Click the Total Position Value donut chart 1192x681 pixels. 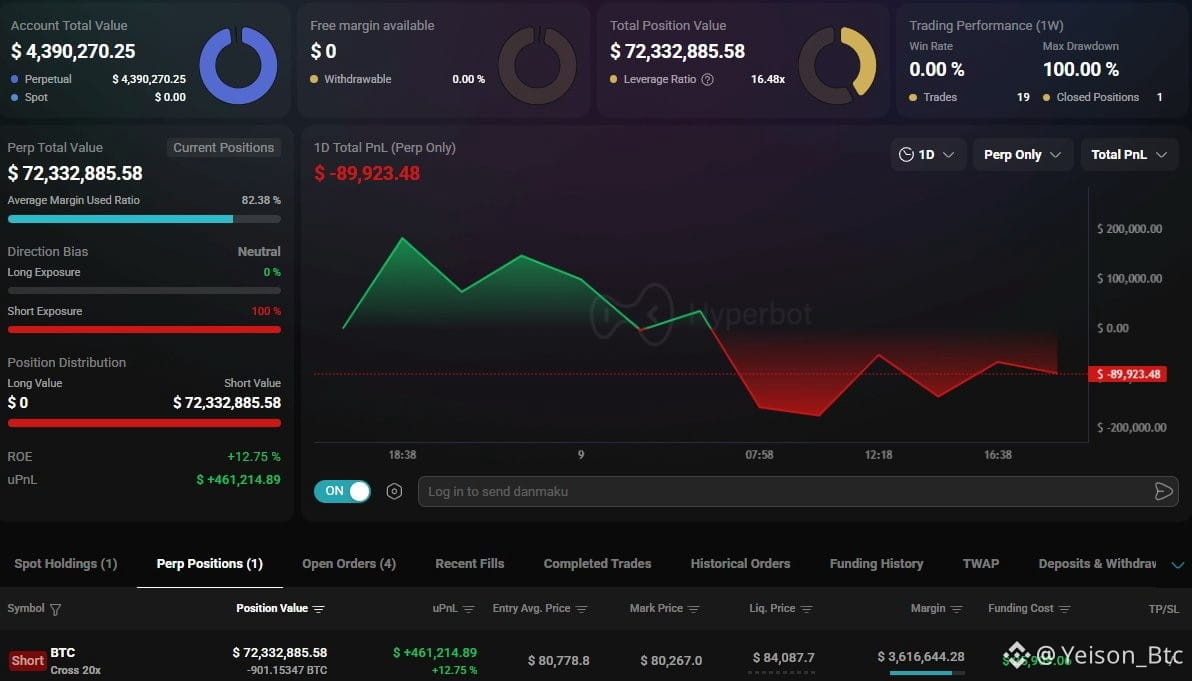tap(837, 65)
